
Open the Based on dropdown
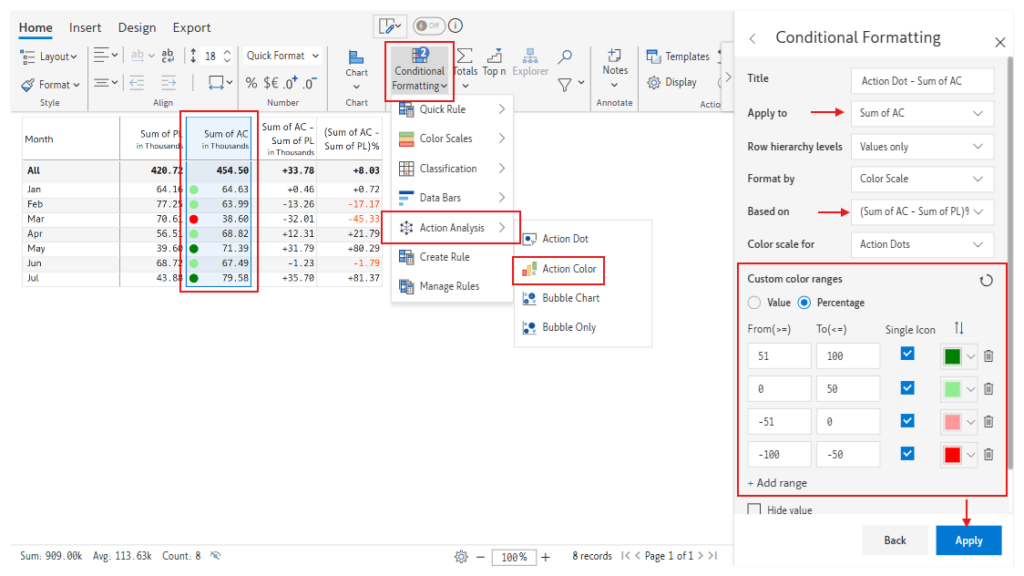(922, 212)
